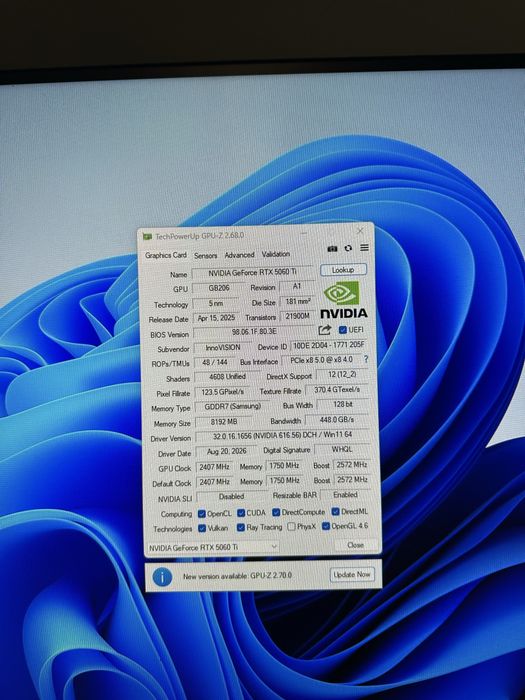Click the Device ID field 10DE 2D04

point(329,346)
